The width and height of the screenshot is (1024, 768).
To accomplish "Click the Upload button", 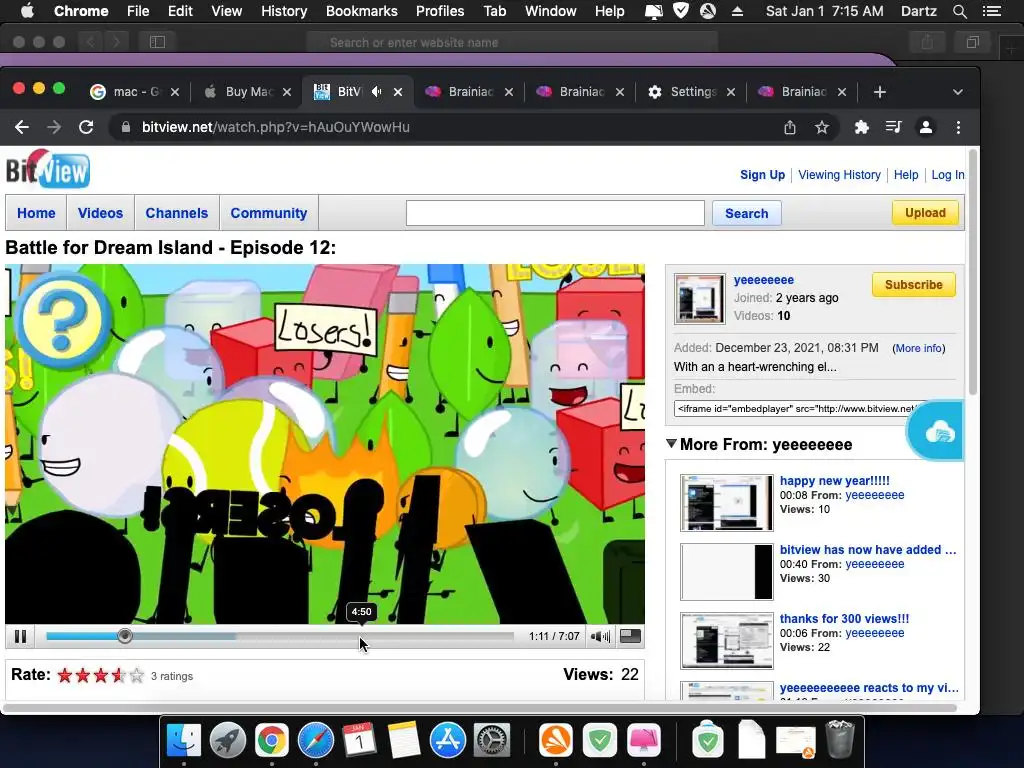I will (x=925, y=213).
